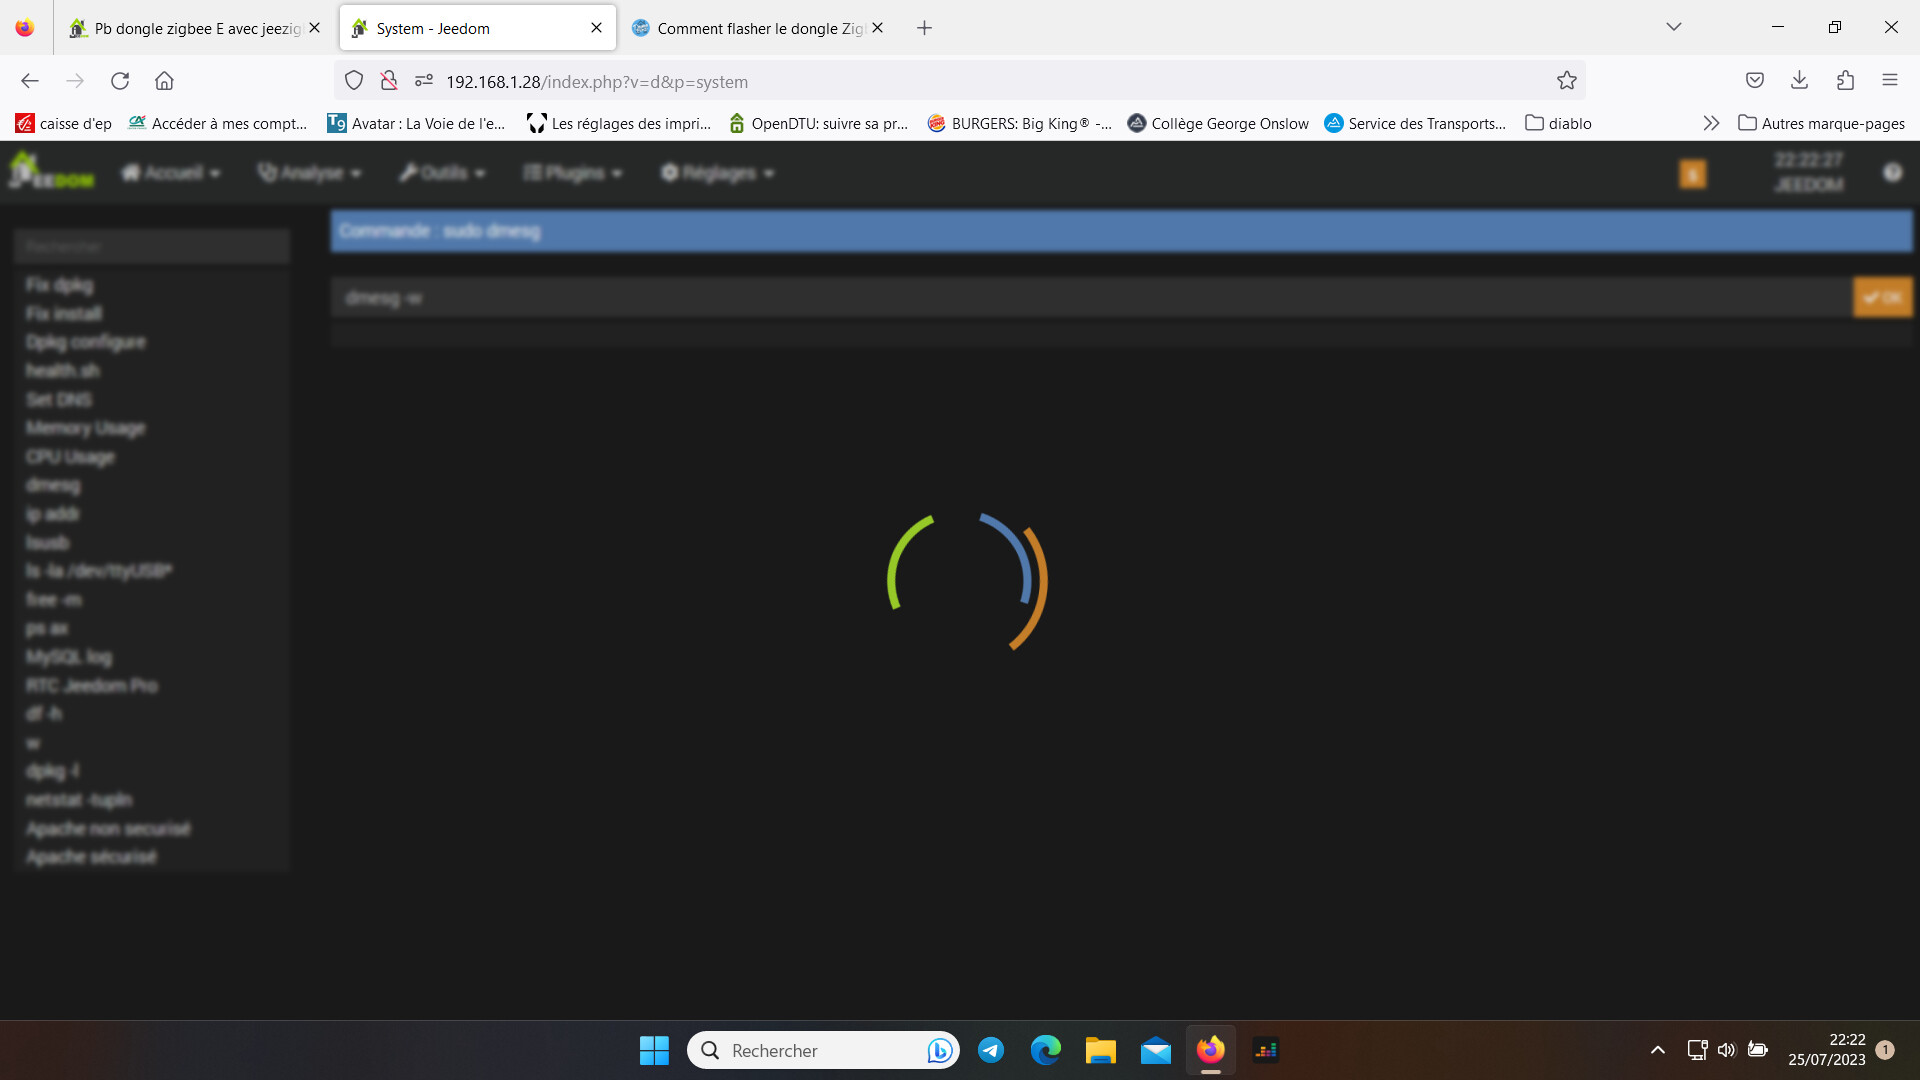Click the Firefox reload page icon
Screen dimensions: 1920x1080
coord(120,81)
